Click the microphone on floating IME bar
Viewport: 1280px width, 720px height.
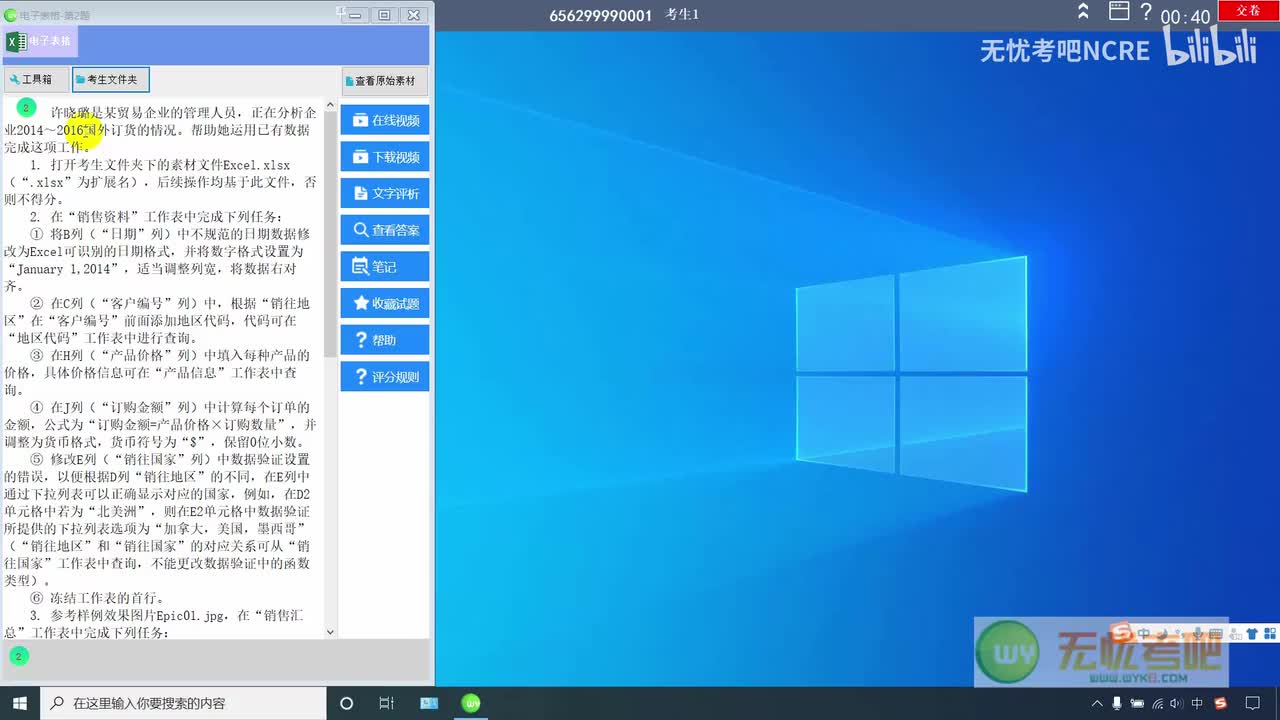click(1197, 633)
